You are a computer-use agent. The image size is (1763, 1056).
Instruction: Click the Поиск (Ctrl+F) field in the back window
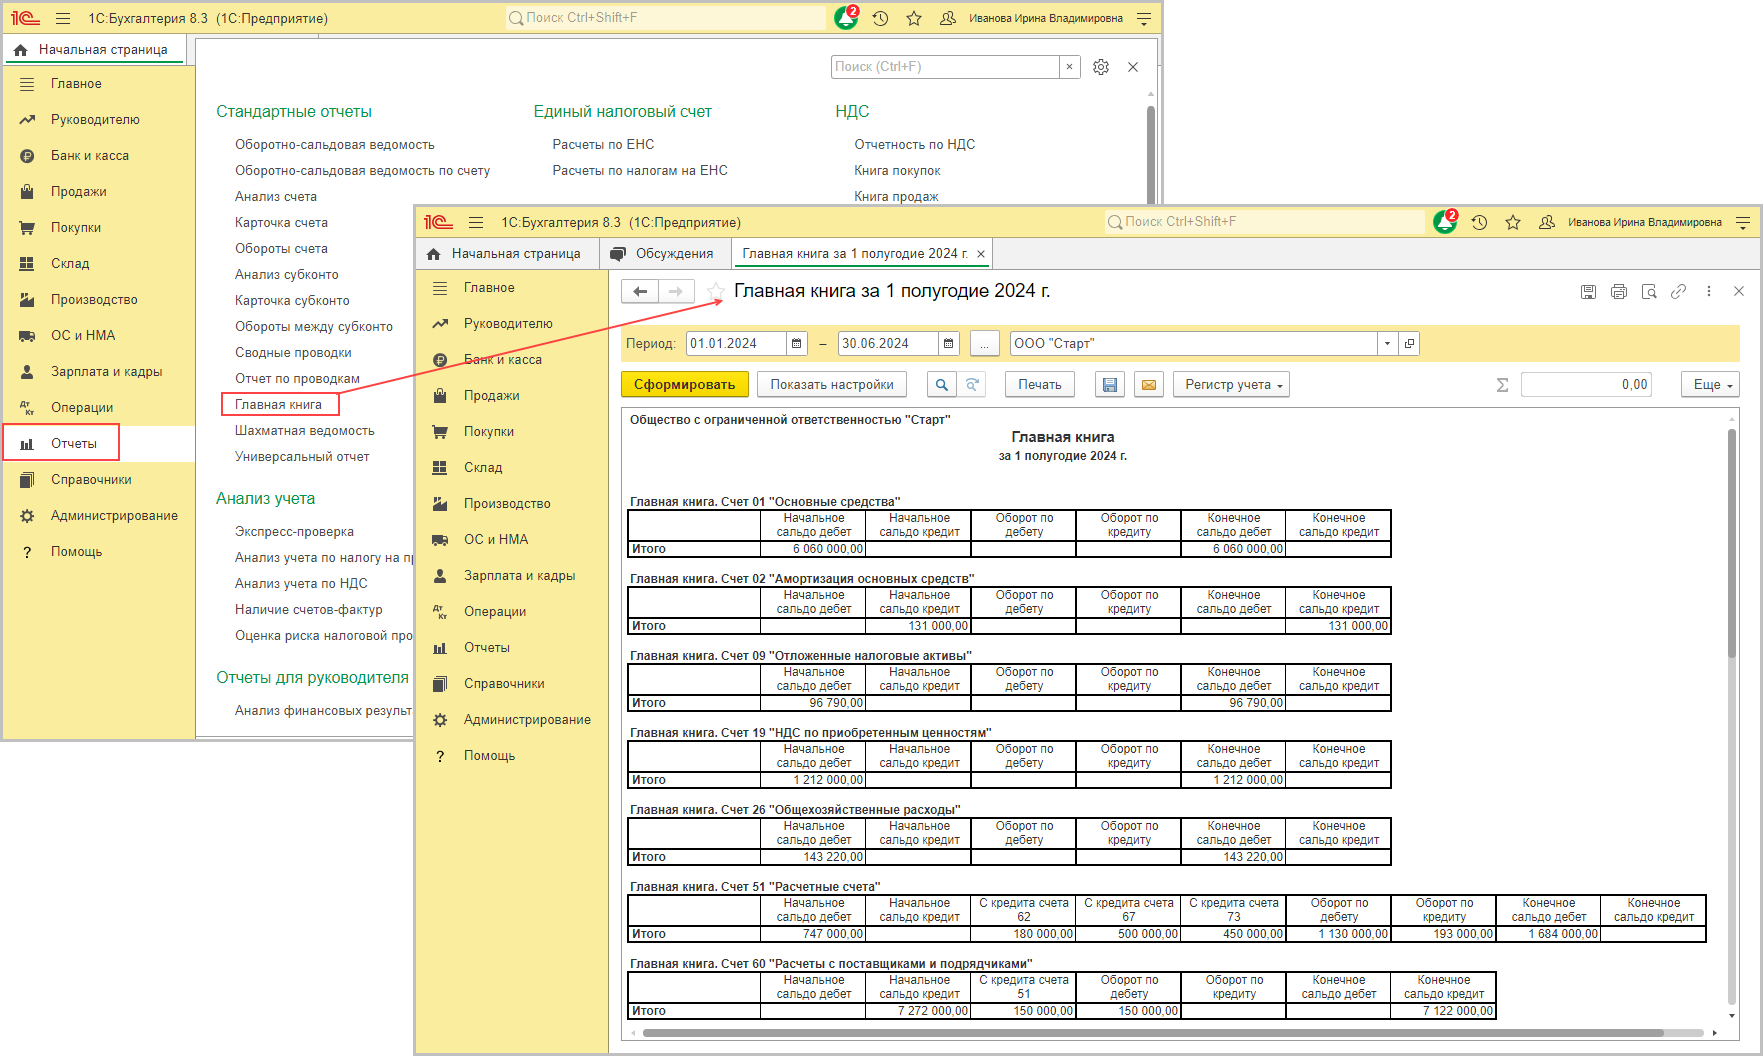pyautogui.click(x=945, y=67)
